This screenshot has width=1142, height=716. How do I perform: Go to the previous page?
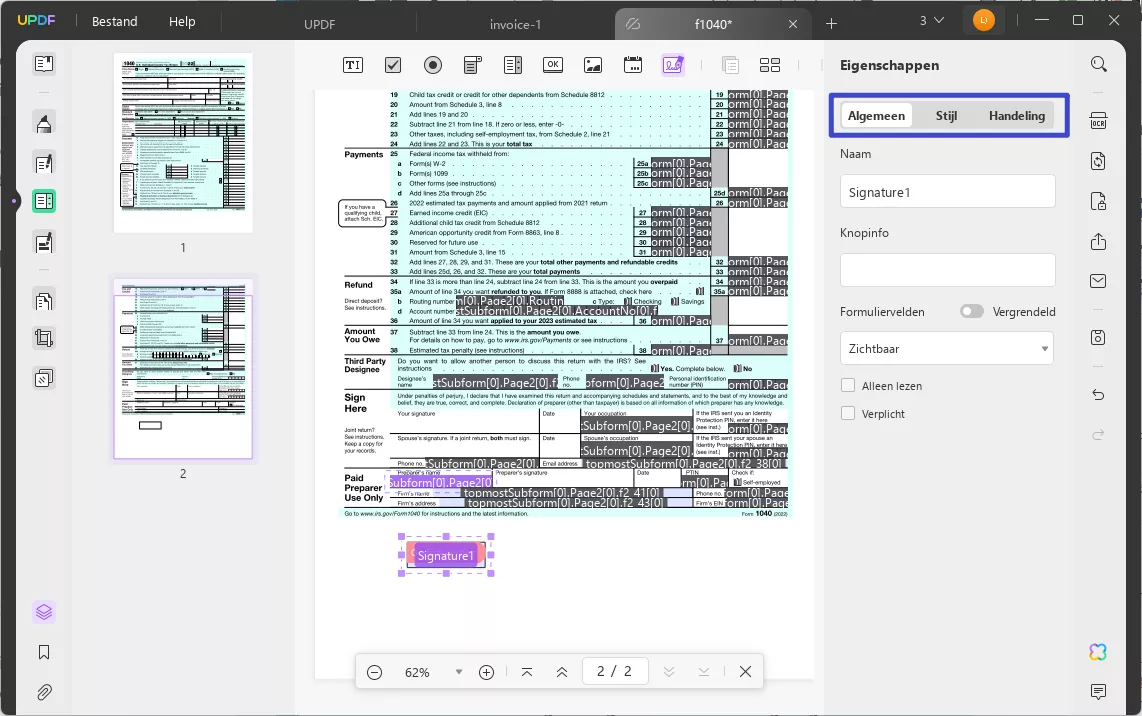(x=562, y=672)
